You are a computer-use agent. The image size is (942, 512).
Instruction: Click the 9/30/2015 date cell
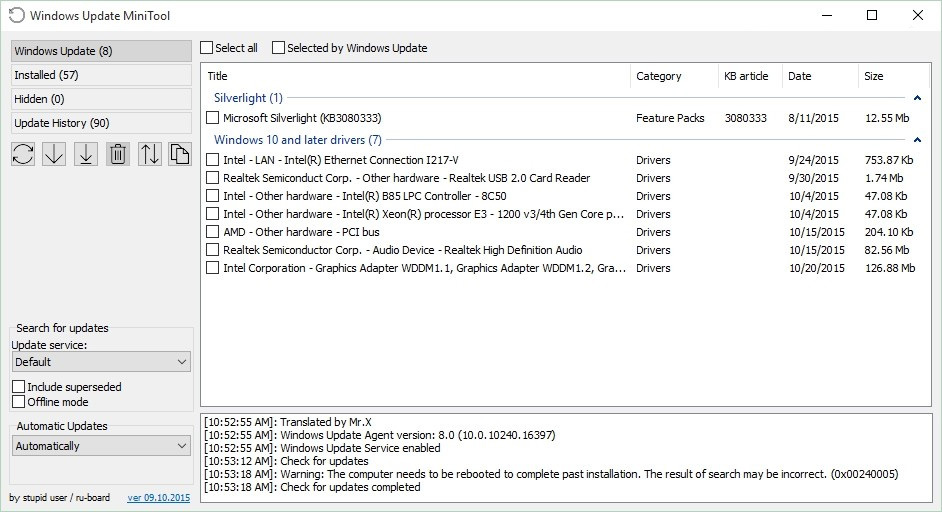coord(813,178)
